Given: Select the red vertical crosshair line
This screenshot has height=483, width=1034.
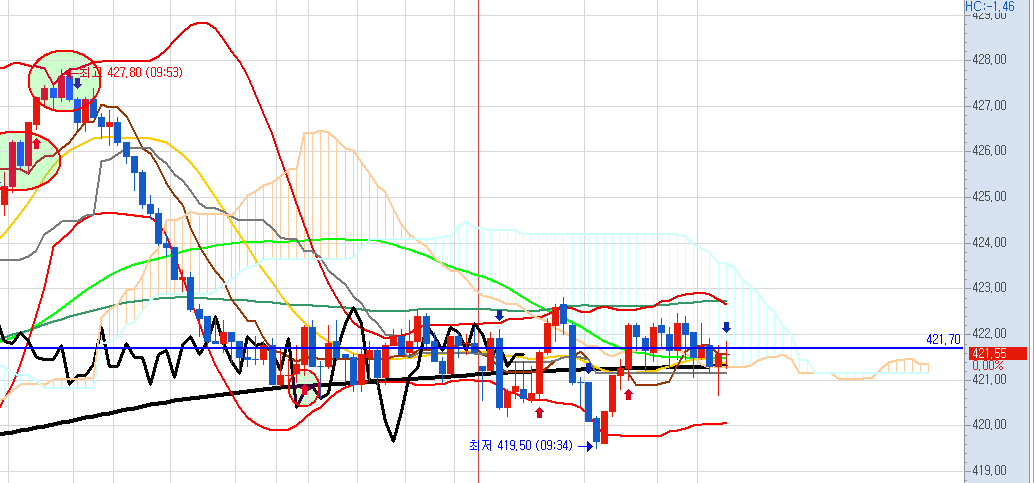Looking at the screenshot, I should click(x=478, y=242).
